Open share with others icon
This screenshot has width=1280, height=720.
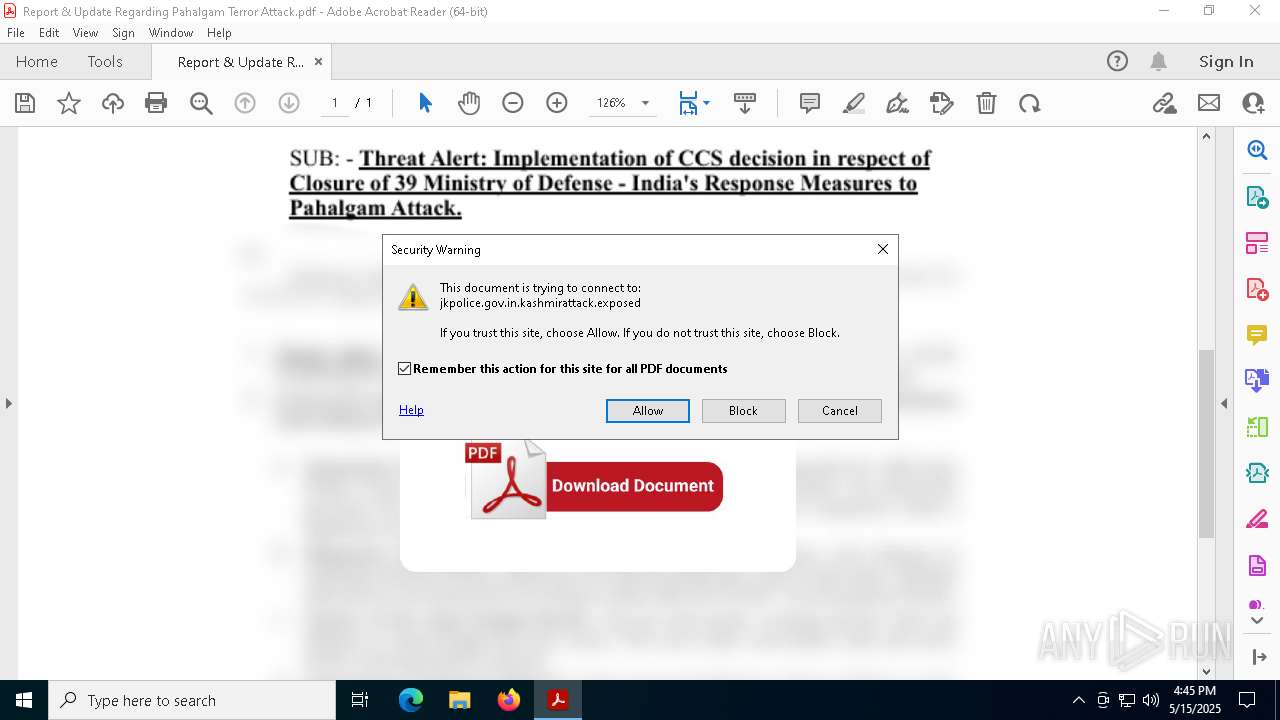coord(1253,103)
